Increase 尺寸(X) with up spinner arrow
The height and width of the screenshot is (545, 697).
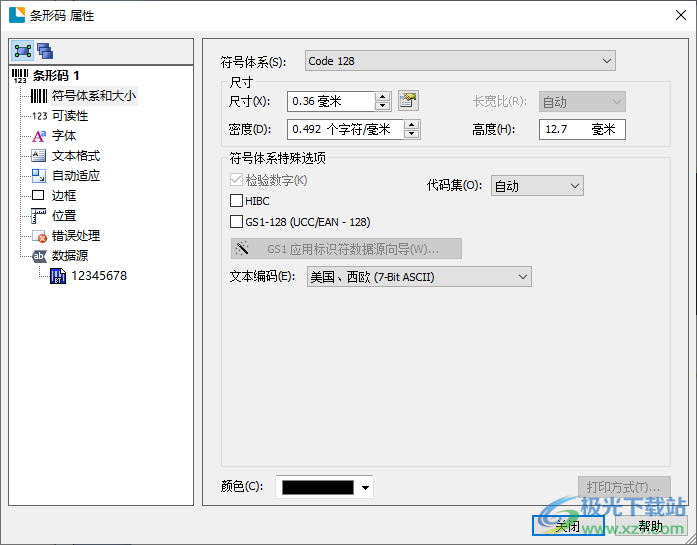382,96
